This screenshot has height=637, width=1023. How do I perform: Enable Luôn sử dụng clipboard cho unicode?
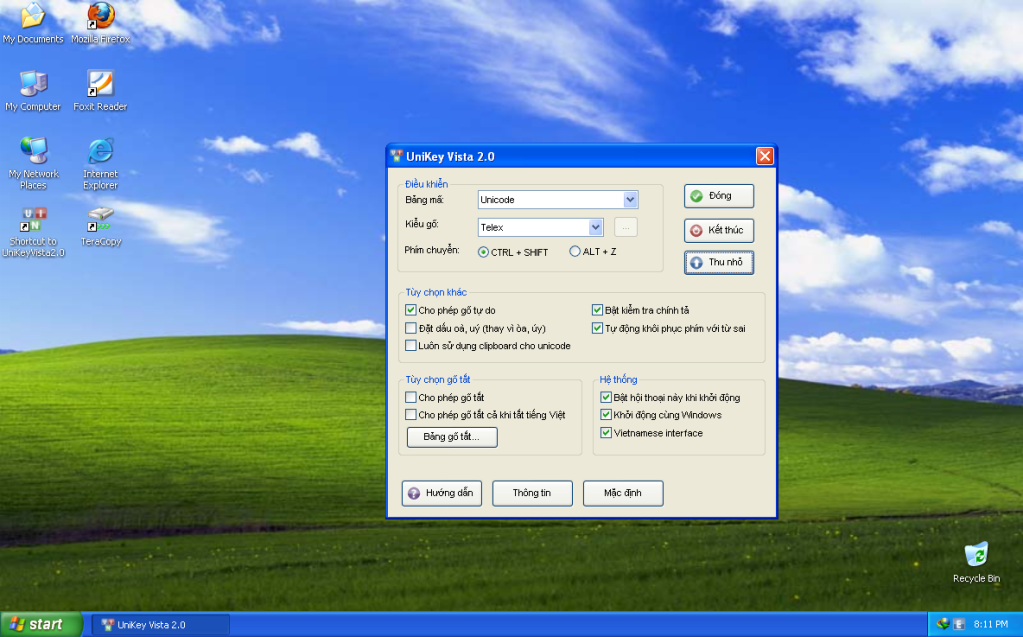410,346
